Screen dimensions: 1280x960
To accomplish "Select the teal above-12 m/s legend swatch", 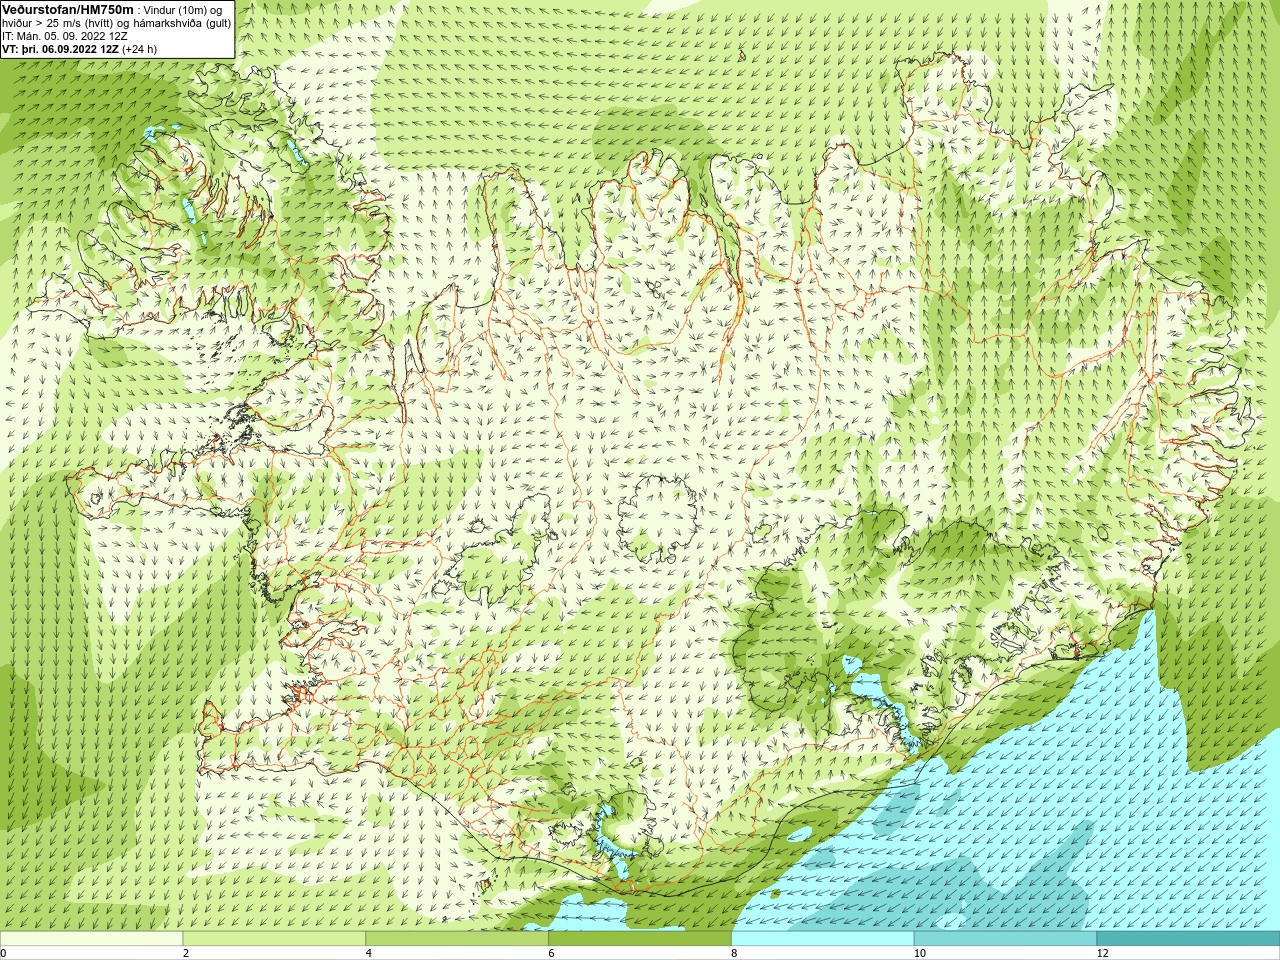I will (x=1188, y=939).
